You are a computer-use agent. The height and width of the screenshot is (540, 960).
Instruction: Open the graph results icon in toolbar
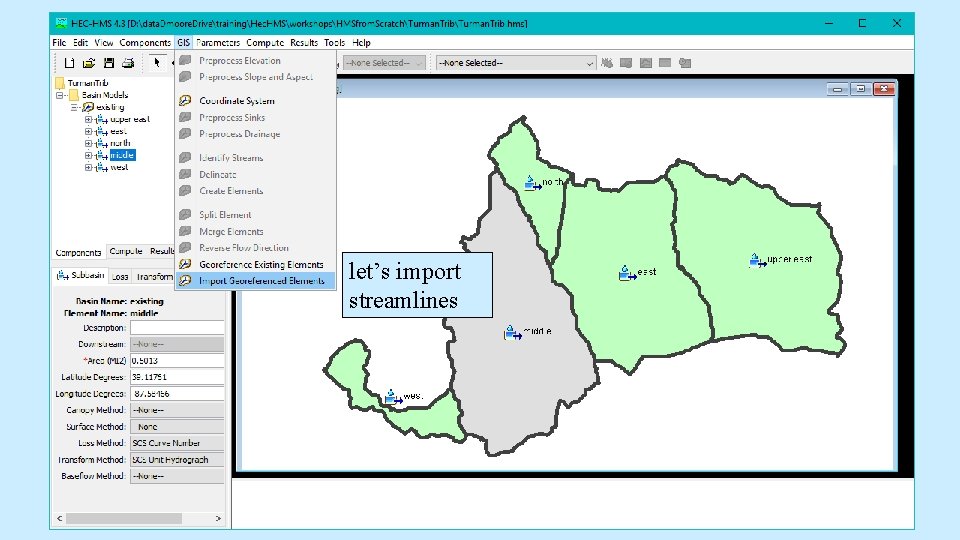click(x=646, y=63)
